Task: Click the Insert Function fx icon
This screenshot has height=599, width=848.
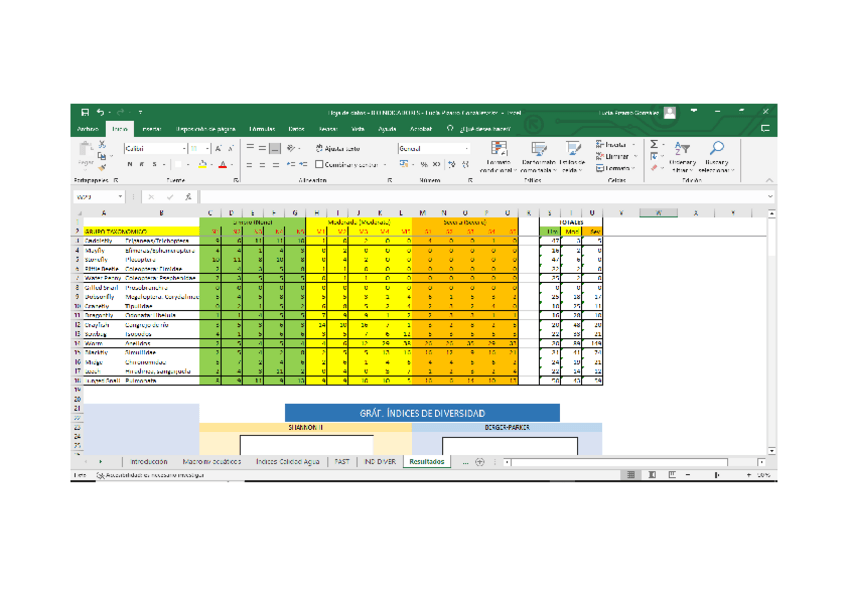Action: coord(188,197)
